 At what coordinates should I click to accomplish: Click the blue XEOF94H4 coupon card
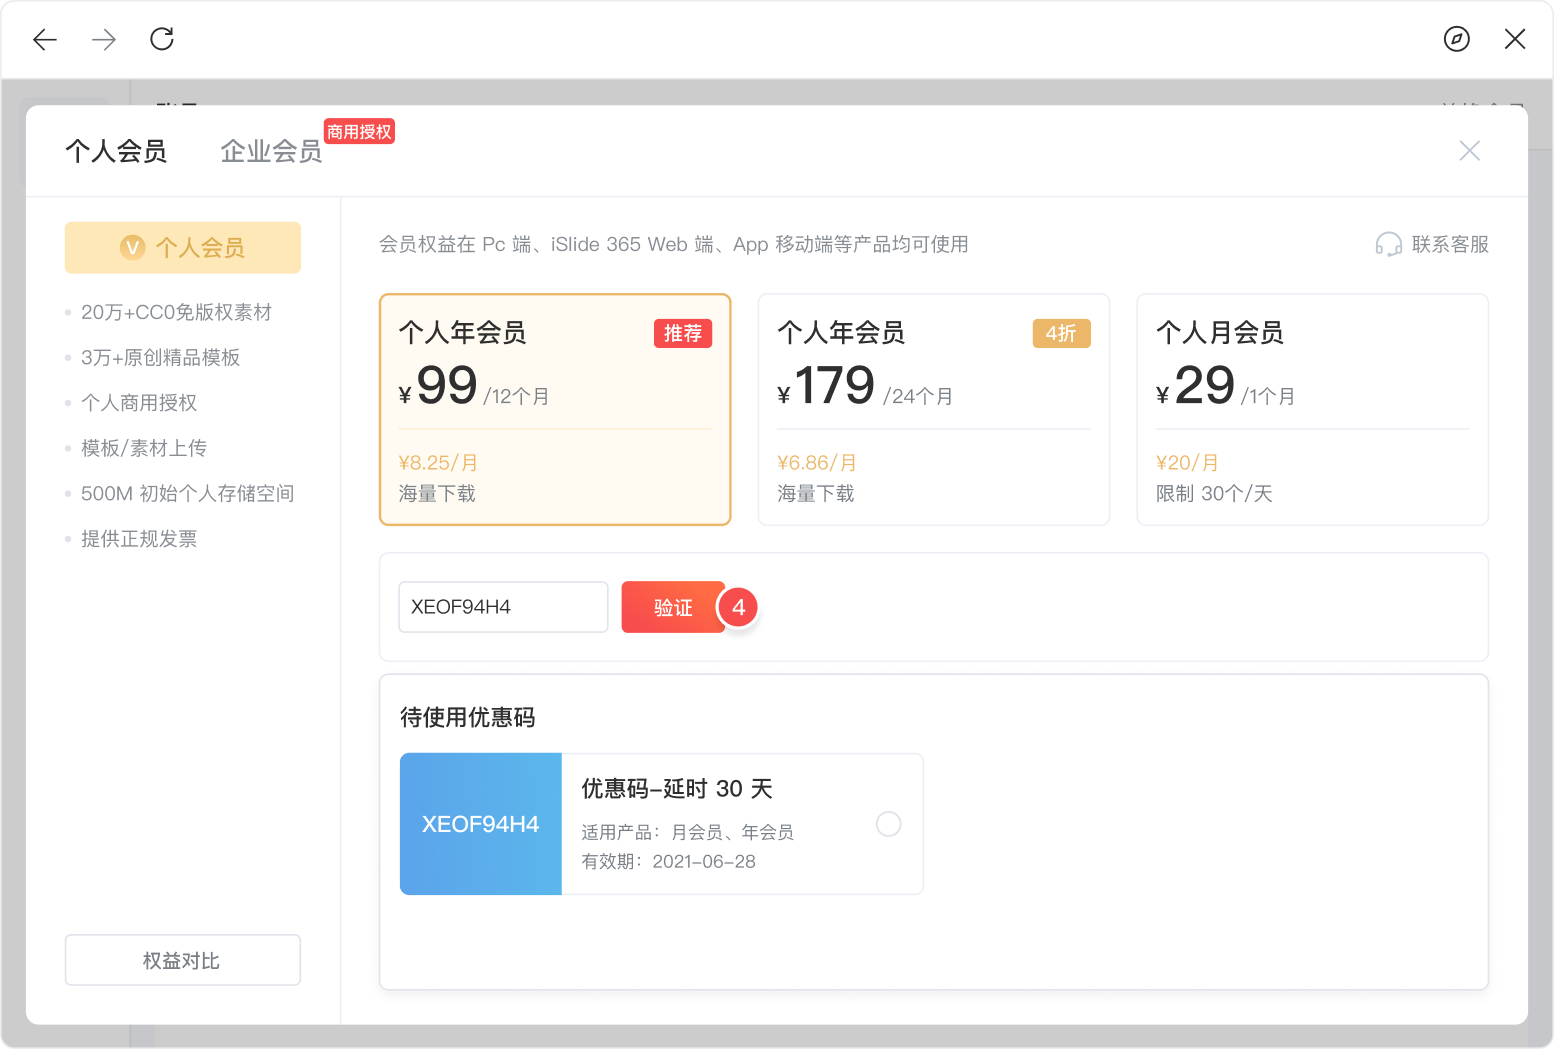[481, 824]
